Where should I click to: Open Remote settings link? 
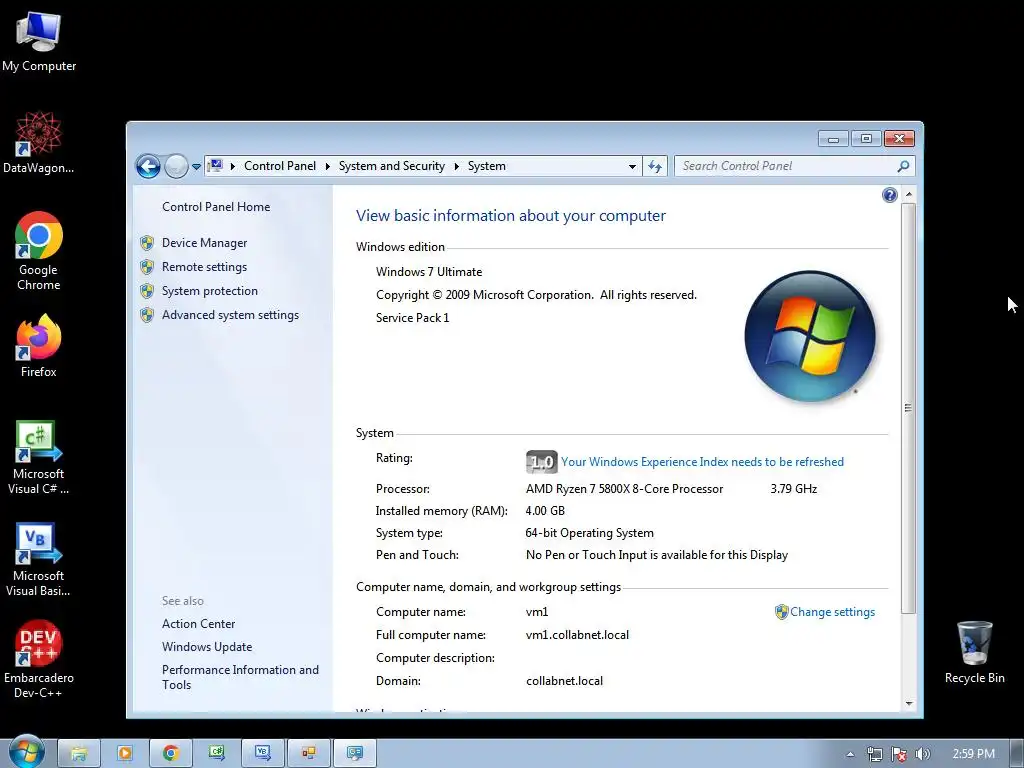pyautogui.click(x=204, y=266)
